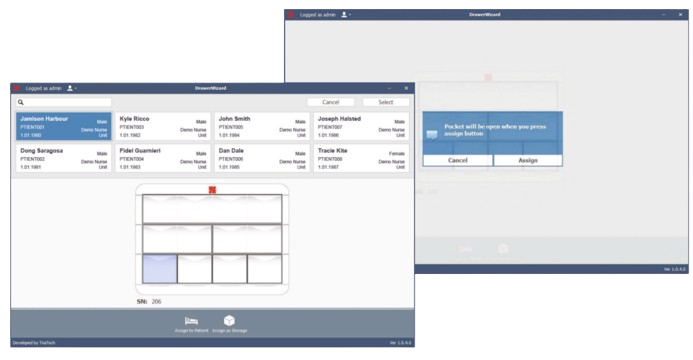Select the highlighted blue pocket in bottom row

pos(160,269)
